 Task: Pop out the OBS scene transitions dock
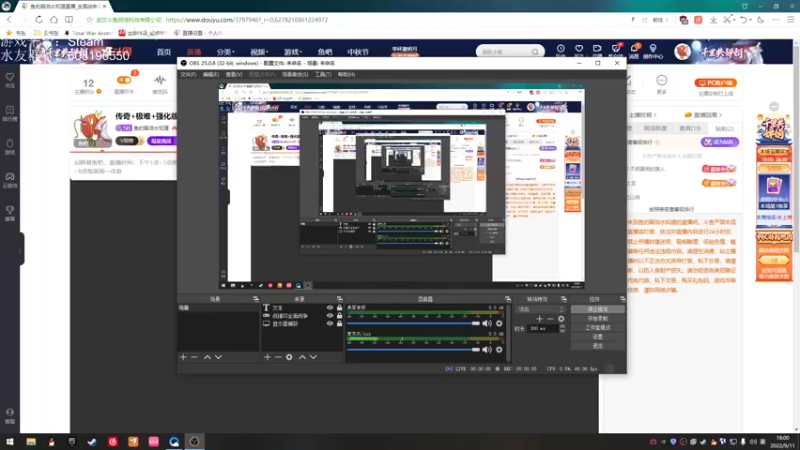coord(564,299)
